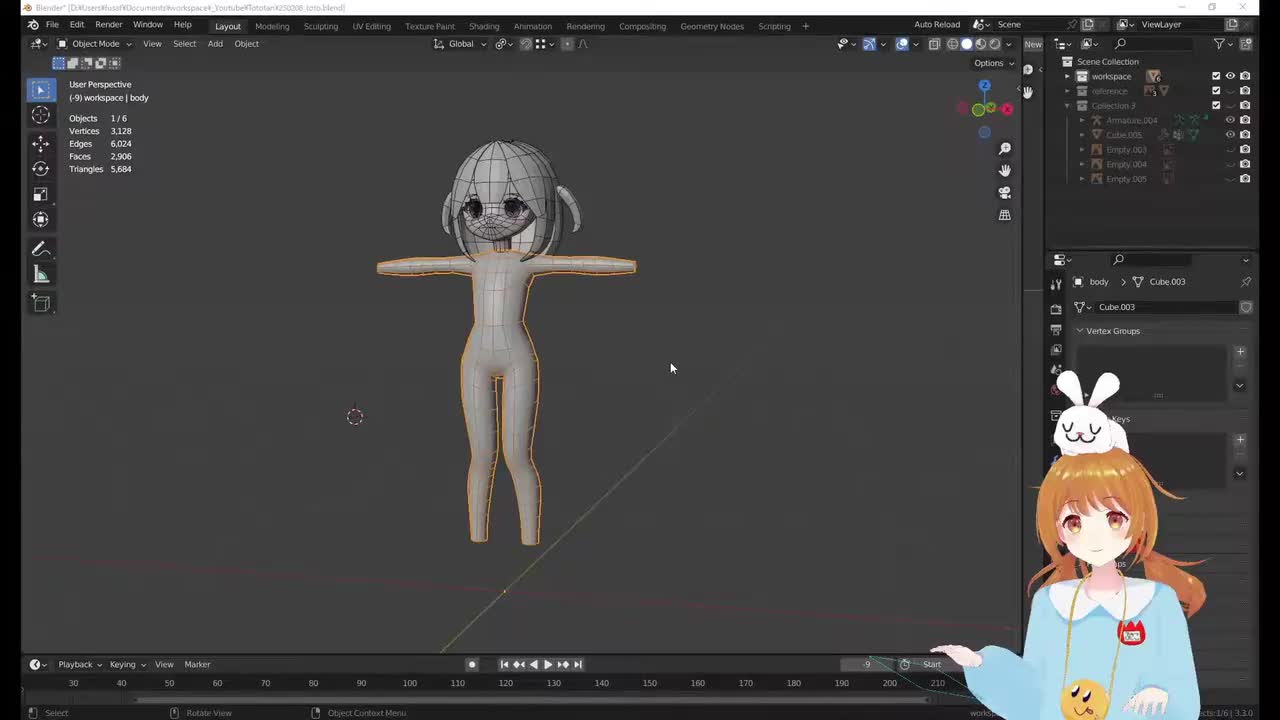Viewport: 1280px width, 720px height.
Task: Disable rendering of Empty.003
Action: (1245, 150)
